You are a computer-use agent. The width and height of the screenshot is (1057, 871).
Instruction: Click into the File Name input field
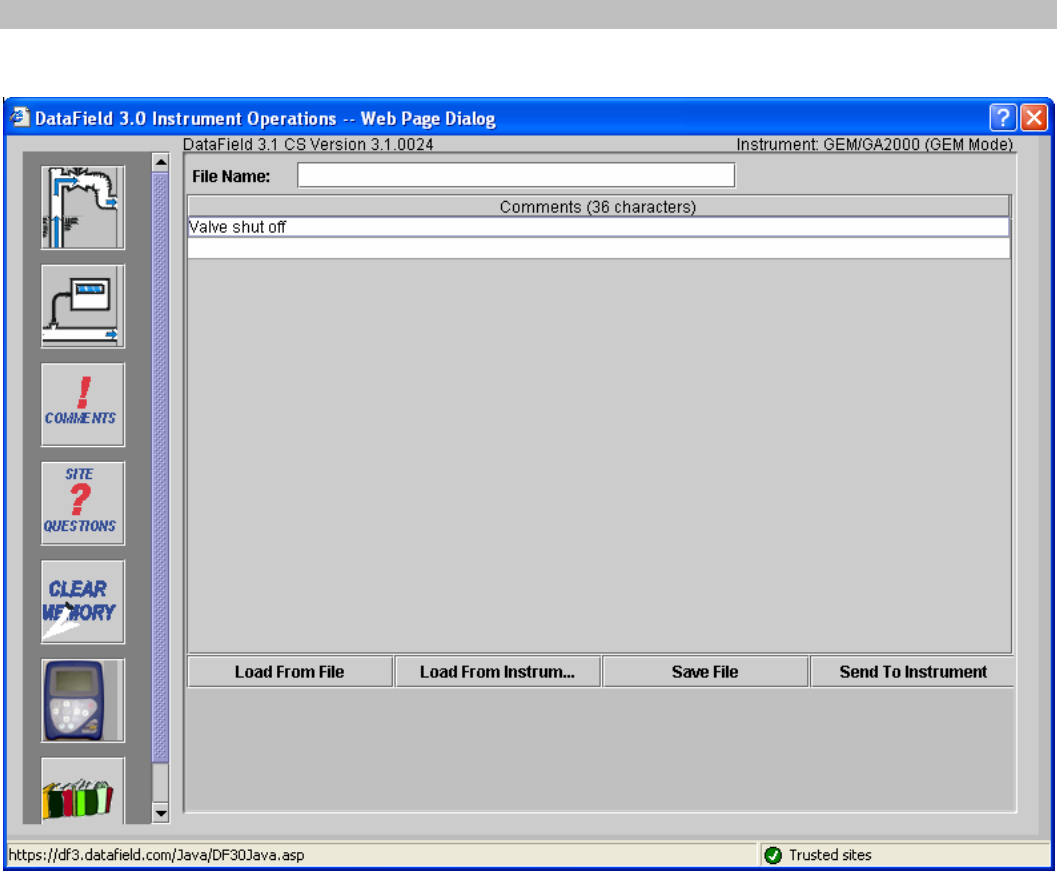tap(516, 175)
